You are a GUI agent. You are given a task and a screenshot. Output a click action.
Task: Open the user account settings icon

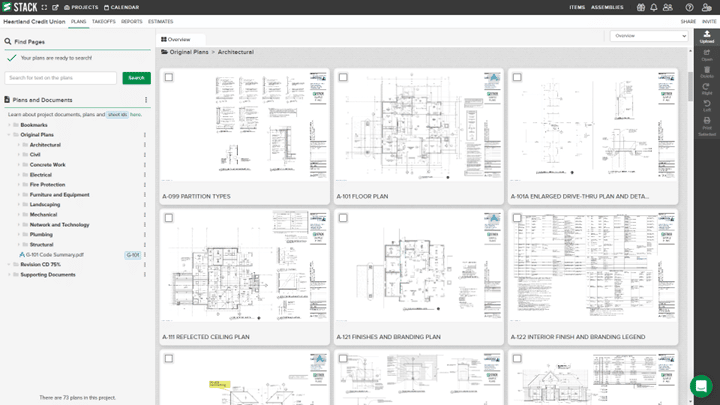pyautogui.click(x=707, y=7)
